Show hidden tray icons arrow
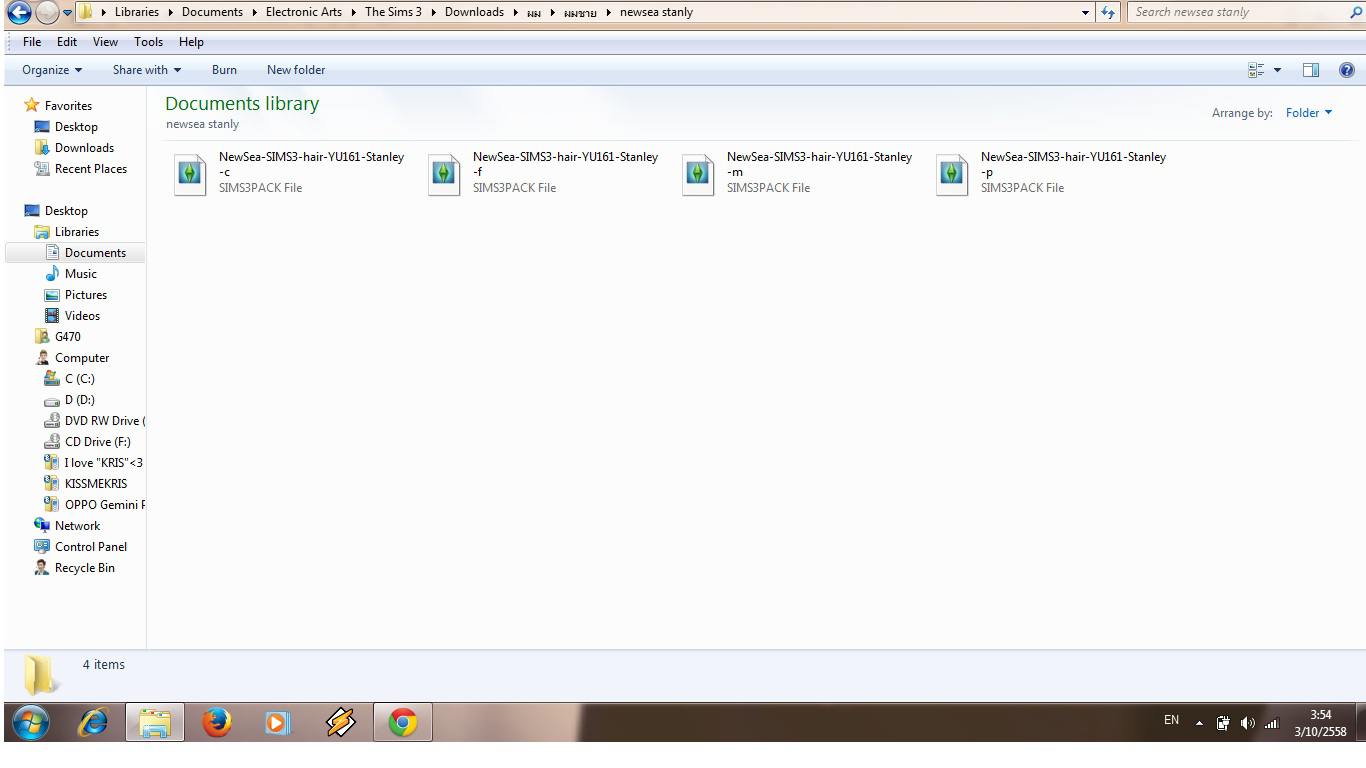Image resolution: width=1366 pixels, height=768 pixels. [x=1199, y=723]
